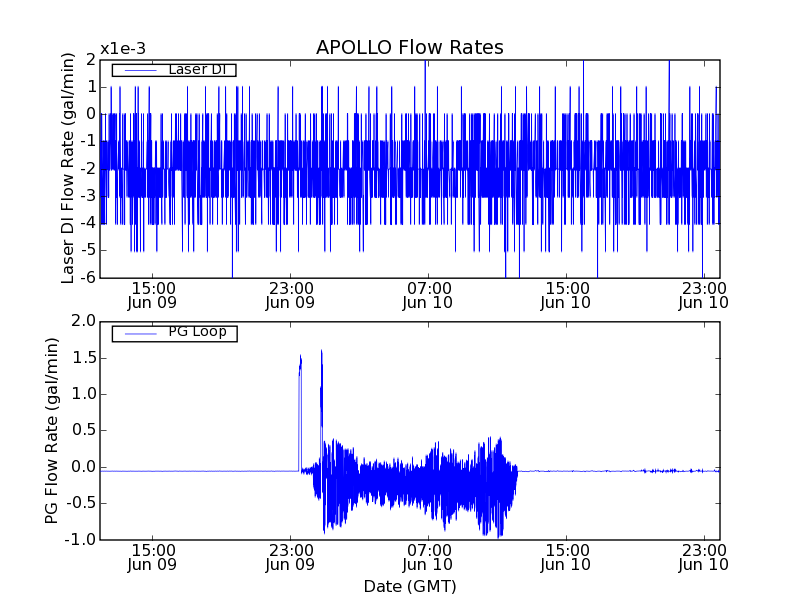This screenshot has height=600, width=800.
Task: Click the blue line sample in Laser DI legend
Action: 140,70
